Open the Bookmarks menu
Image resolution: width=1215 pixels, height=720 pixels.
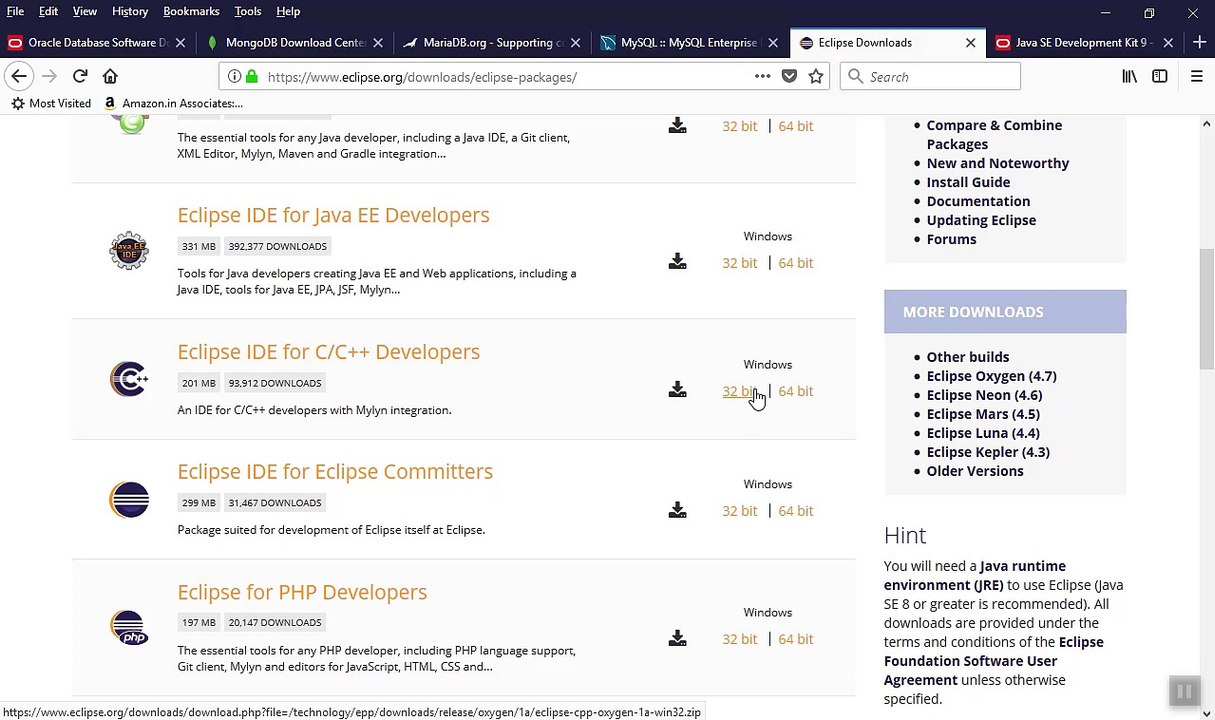click(191, 11)
